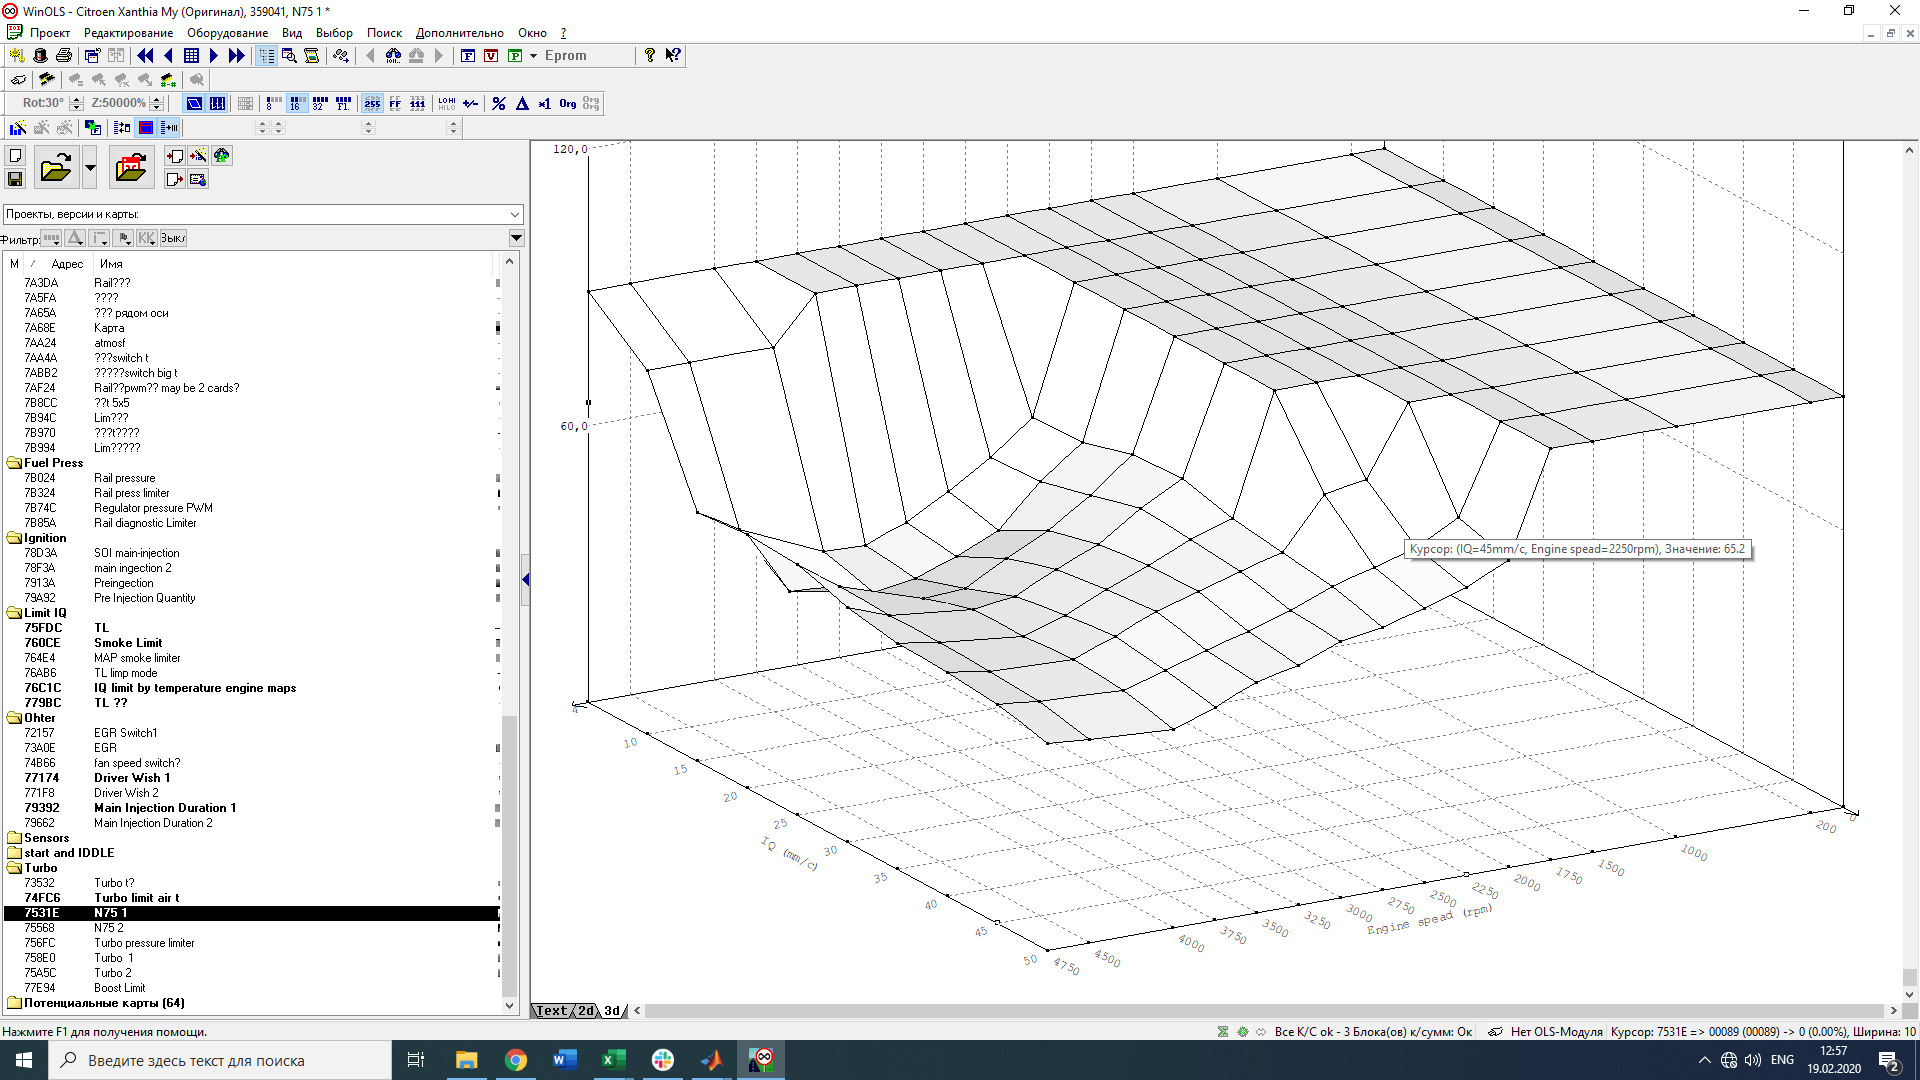Toggle the filter Выкл button
The image size is (1920, 1080).
pyautogui.click(x=173, y=238)
